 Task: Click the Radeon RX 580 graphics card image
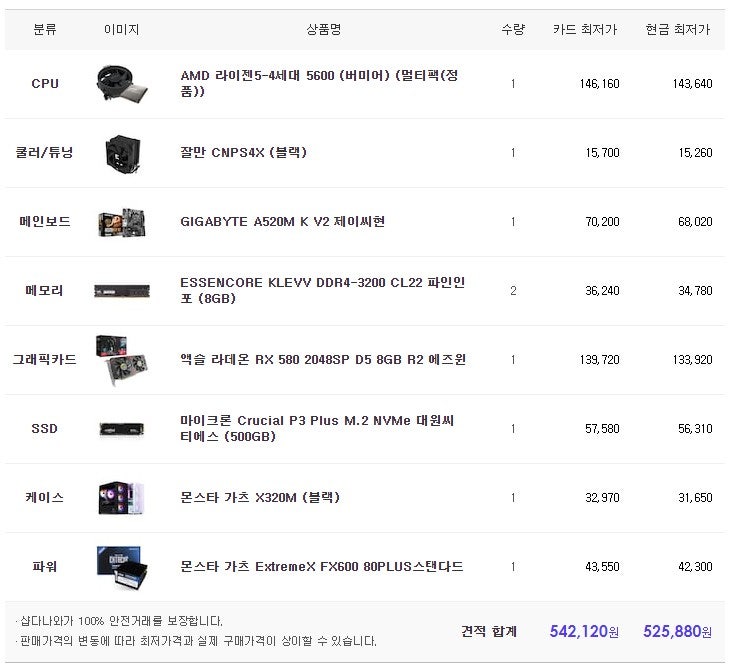(x=122, y=360)
